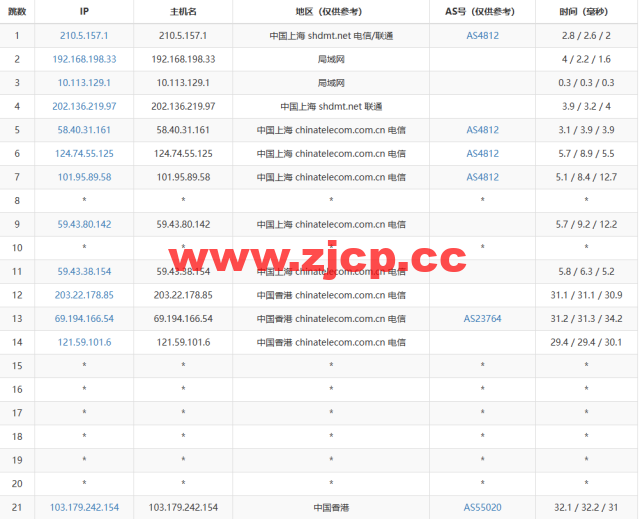This screenshot has height=519, width=640.
Task: Click hop number 8
Action: click(x=17, y=200)
